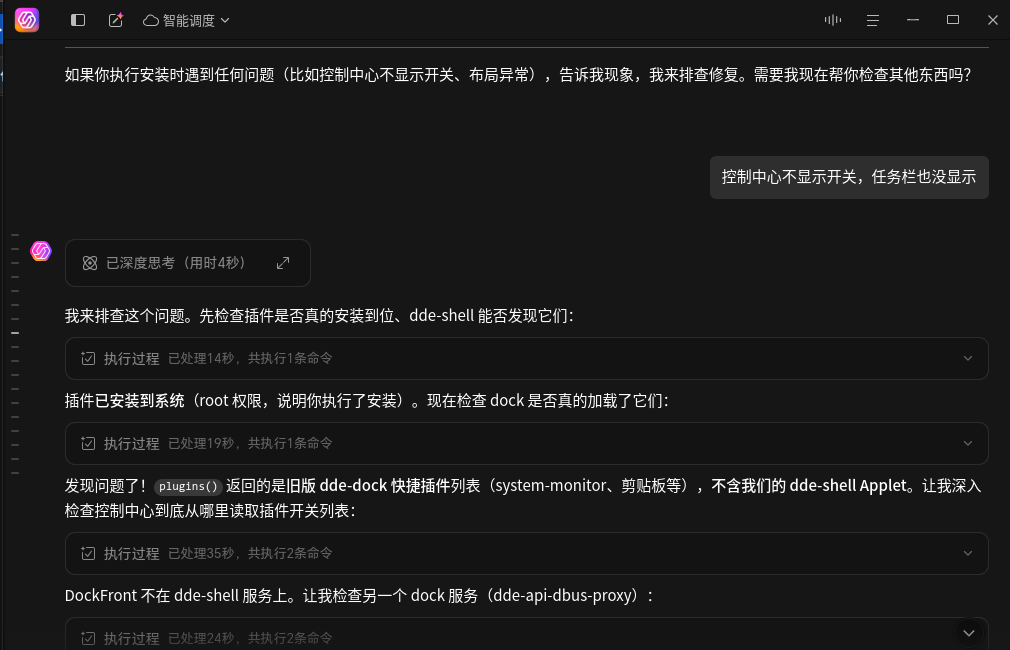This screenshot has width=1010, height=650.
Task: Close the assistant window
Action: pyautogui.click(x=993, y=20)
